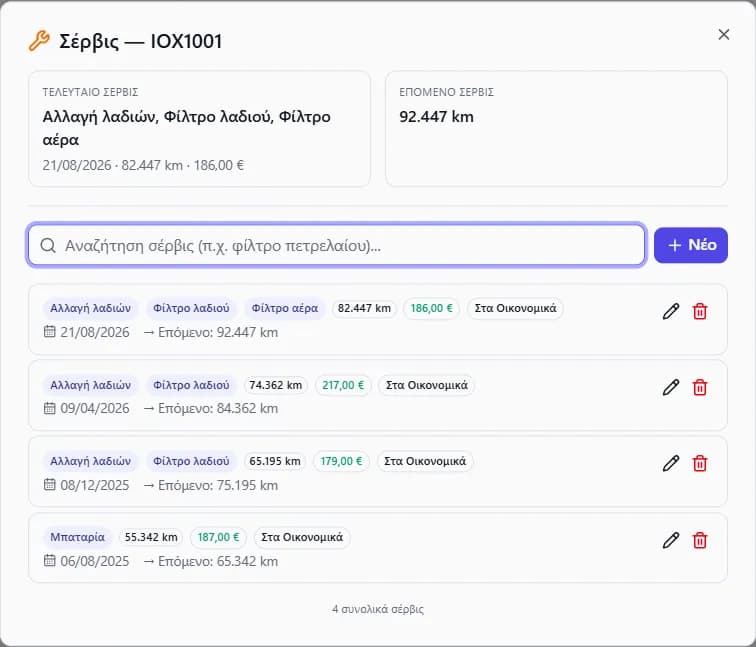Delete the 08/12/2025 service entry
This screenshot has width=756, height=647.
click(x=700, y=463)
